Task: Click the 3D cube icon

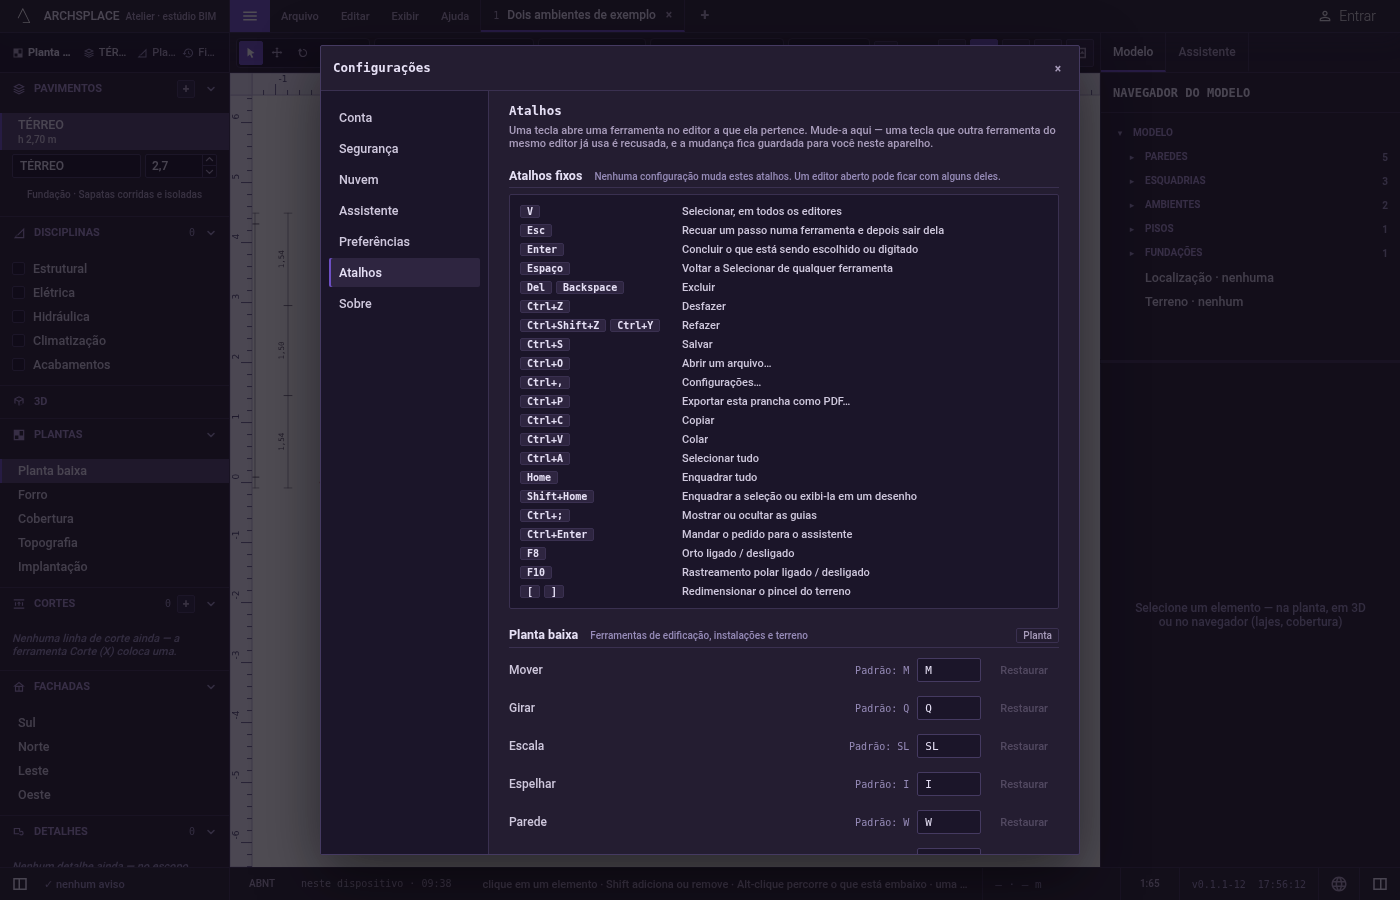Action: 19,401
